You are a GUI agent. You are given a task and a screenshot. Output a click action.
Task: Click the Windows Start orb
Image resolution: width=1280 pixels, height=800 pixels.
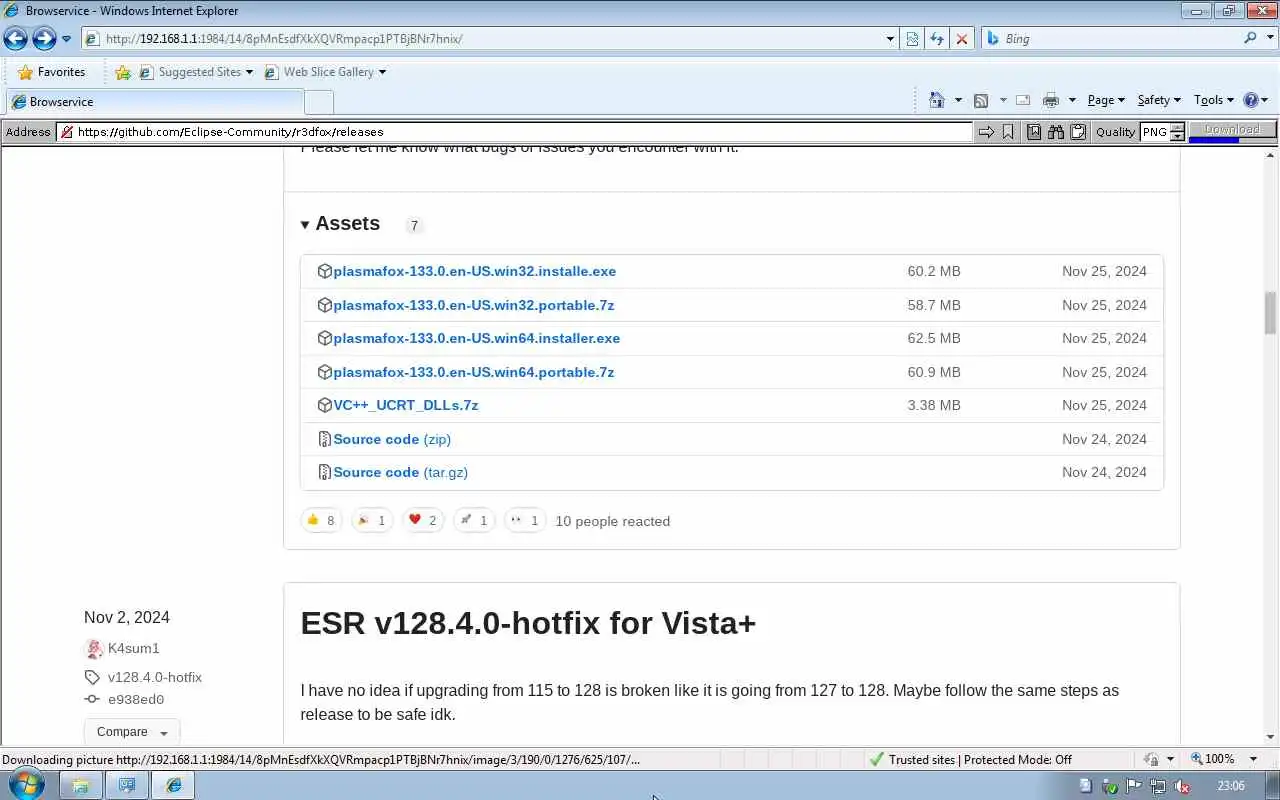[27, 784]
